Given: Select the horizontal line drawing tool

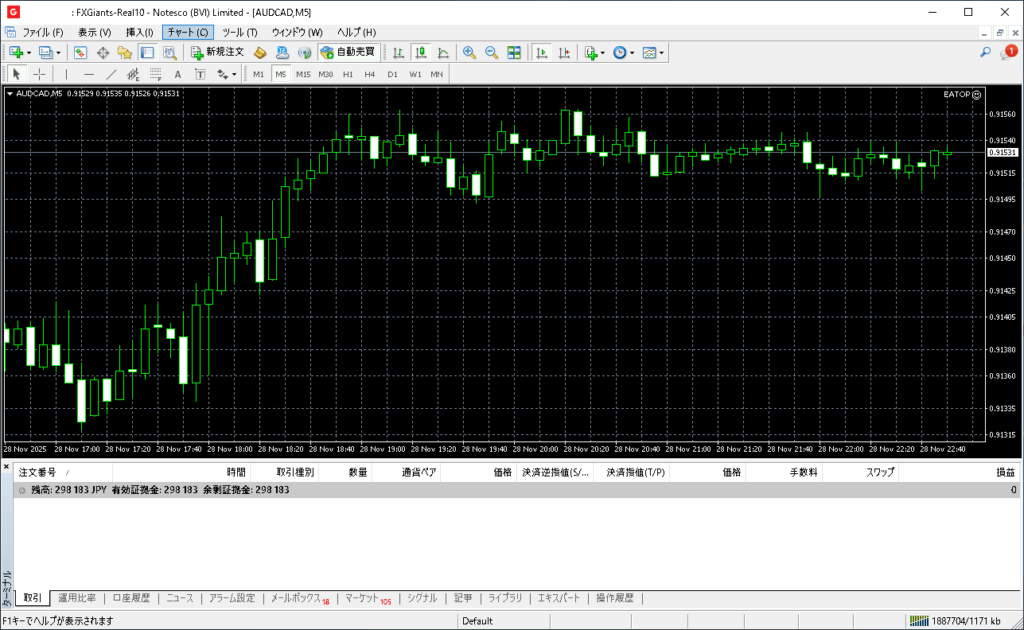Looking at the screenshot, I should tap(89, 74).
